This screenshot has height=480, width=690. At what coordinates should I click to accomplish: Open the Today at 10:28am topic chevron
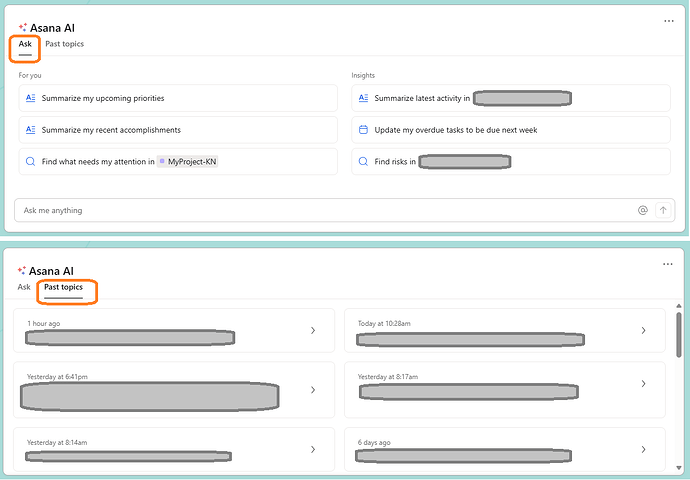pyautogui.click(x=643, y=330)
